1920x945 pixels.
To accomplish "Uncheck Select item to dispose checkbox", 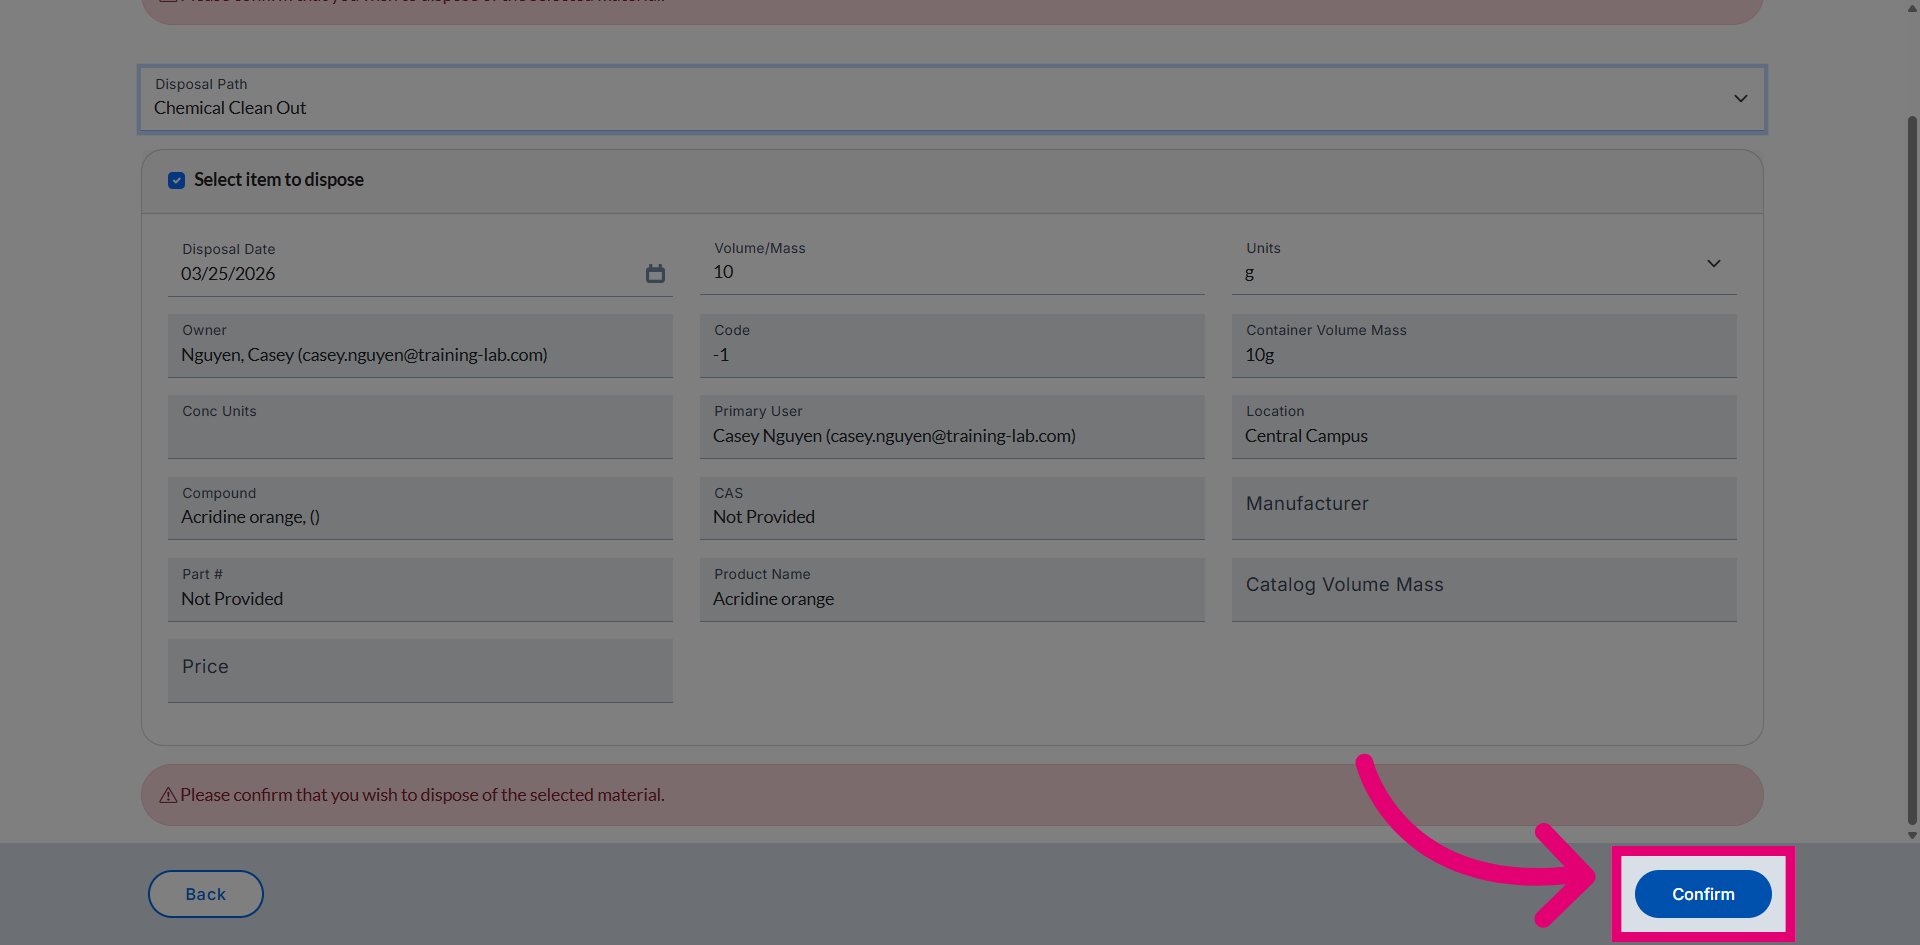I will coord(176,180).
